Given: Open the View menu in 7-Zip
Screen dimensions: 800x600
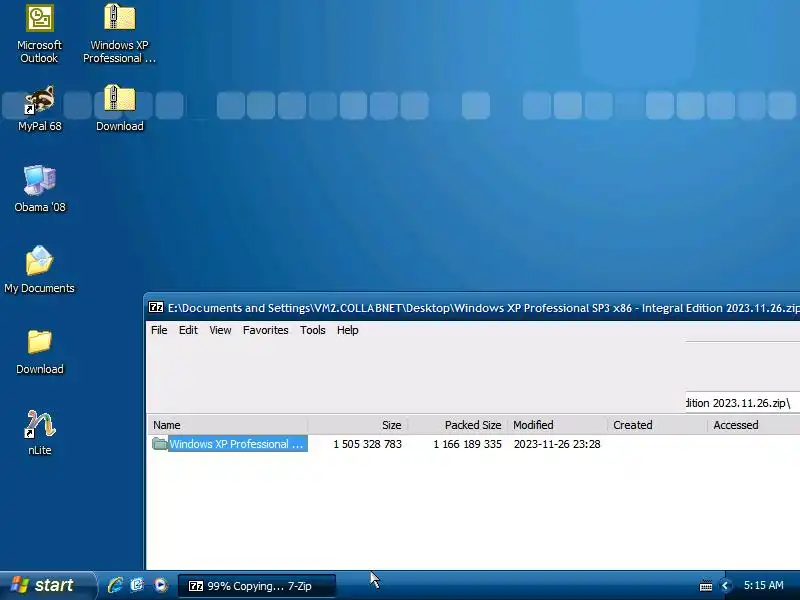Looking at the screenshot, I should pyautogui.click(x=220, y=330).
